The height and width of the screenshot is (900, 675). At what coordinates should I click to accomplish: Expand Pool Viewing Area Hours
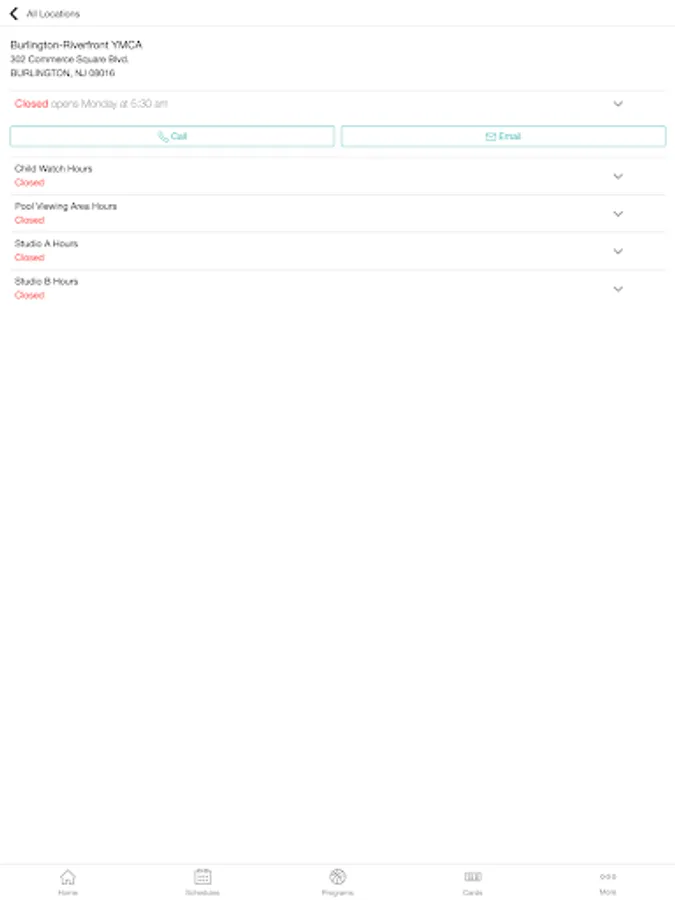tap(618, 214)
